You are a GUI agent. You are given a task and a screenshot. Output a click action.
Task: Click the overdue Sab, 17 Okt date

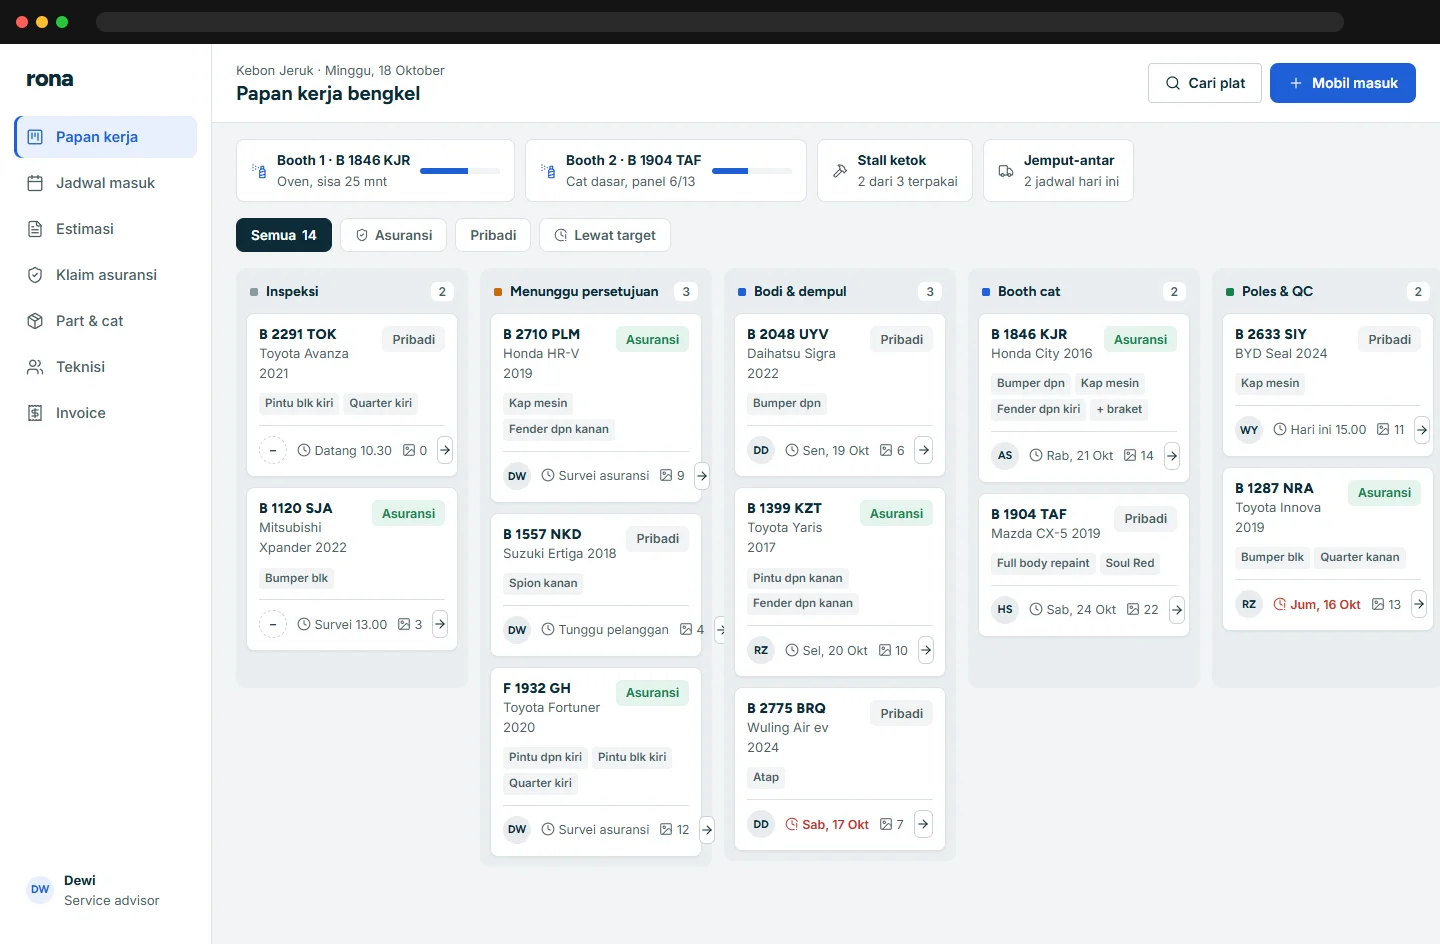pyautogui.click(x=827, y=825)
